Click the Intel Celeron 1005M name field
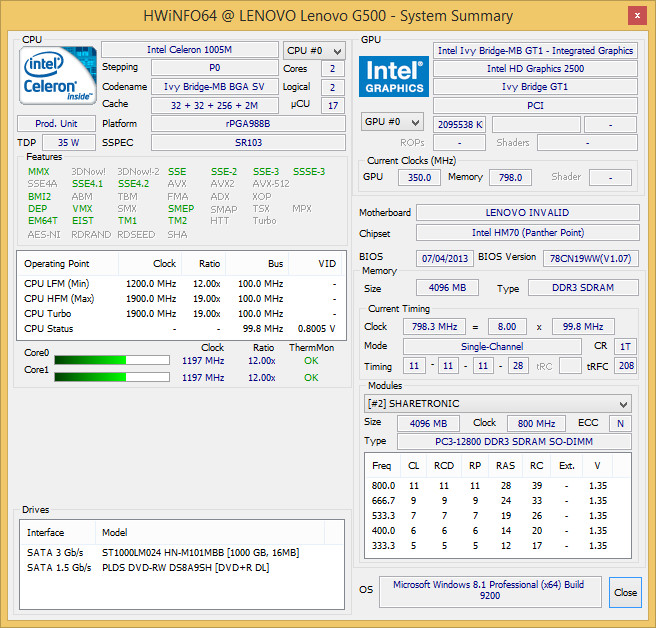This screenshot has height=628, width=656. (x=190, y=49)
